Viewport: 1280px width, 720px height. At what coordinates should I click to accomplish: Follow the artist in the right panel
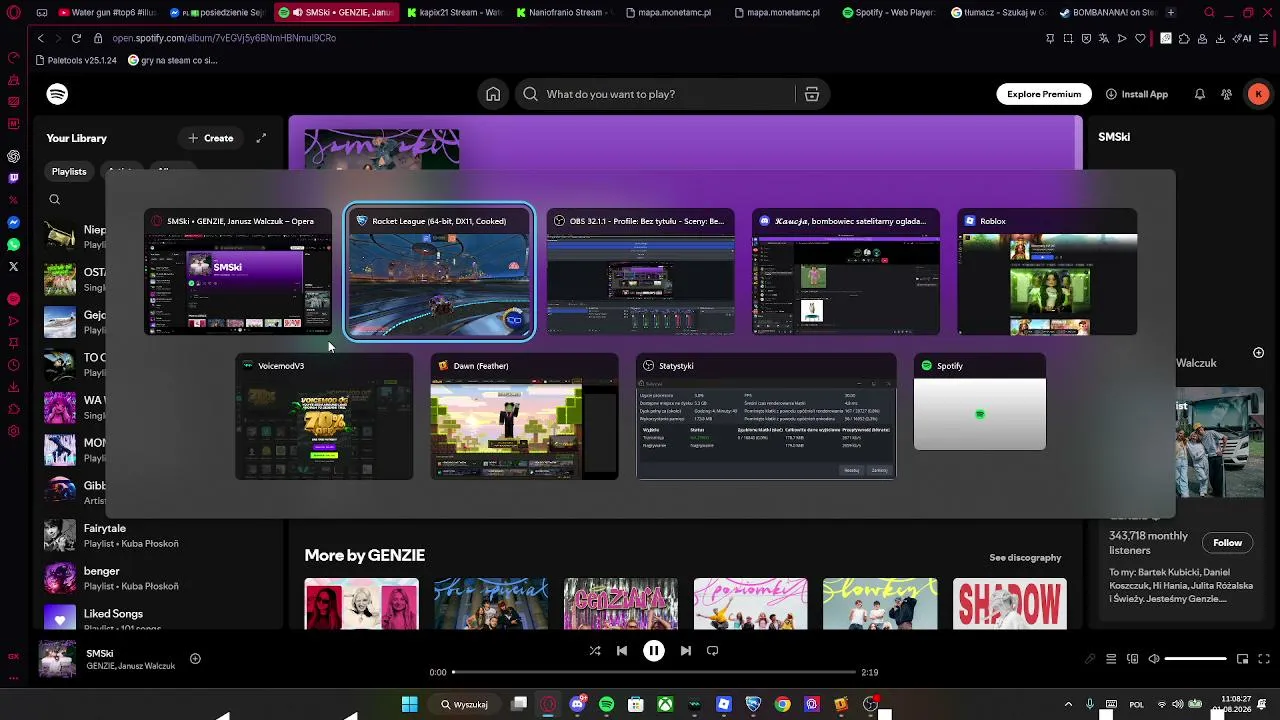click(1227, 543)
